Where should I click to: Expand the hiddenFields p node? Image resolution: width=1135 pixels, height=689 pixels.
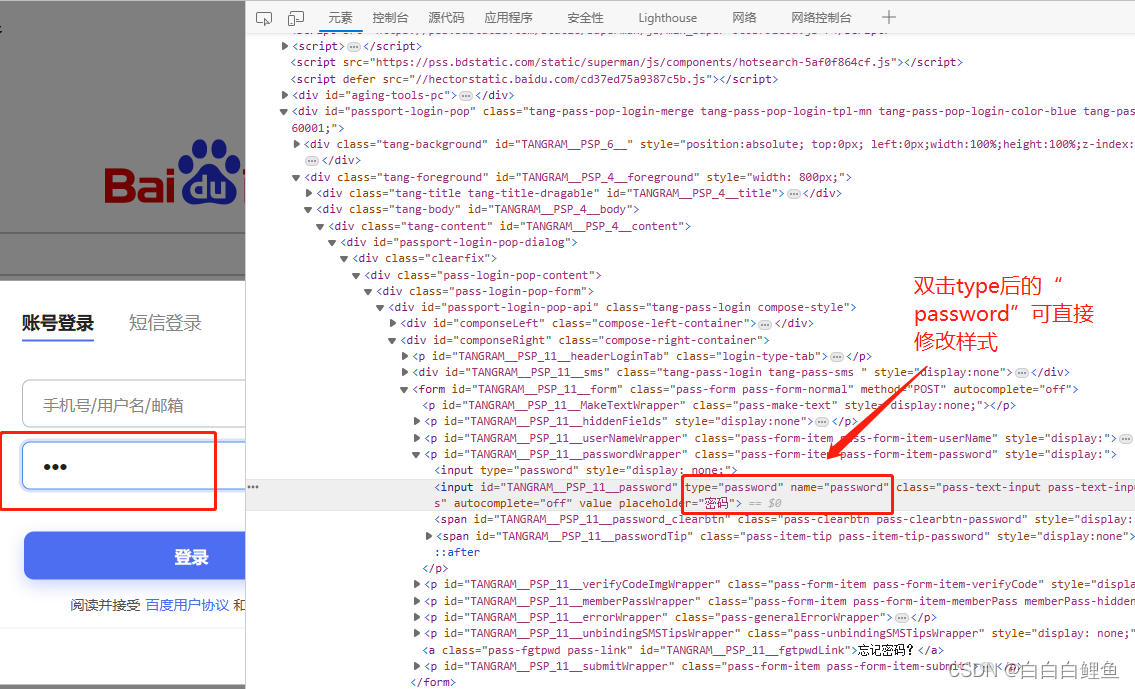[417, 421]
